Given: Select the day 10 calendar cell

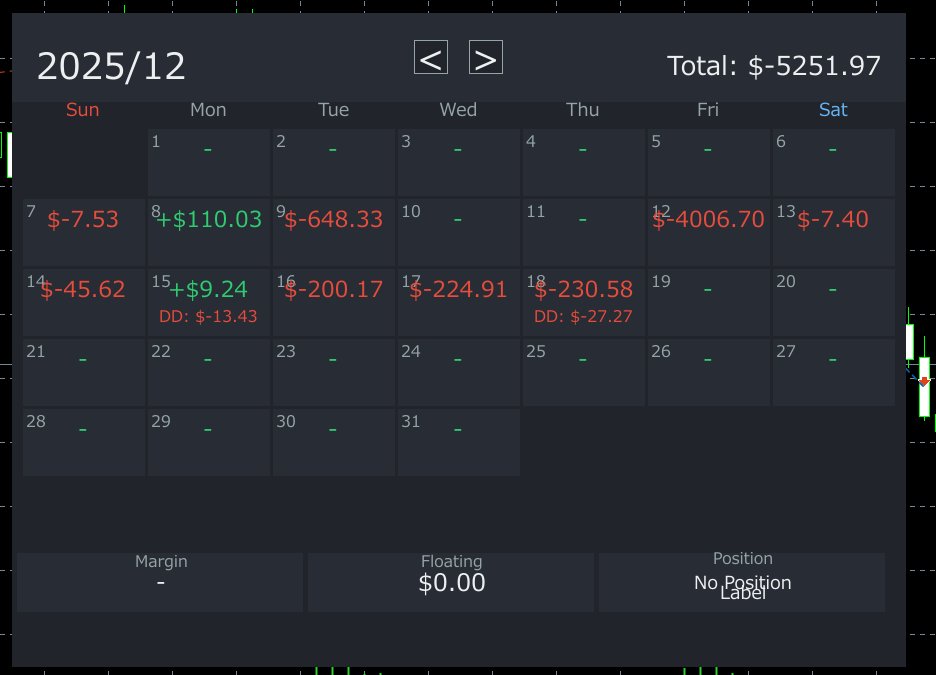Looking at the screenshot, I should pos(459,232).
